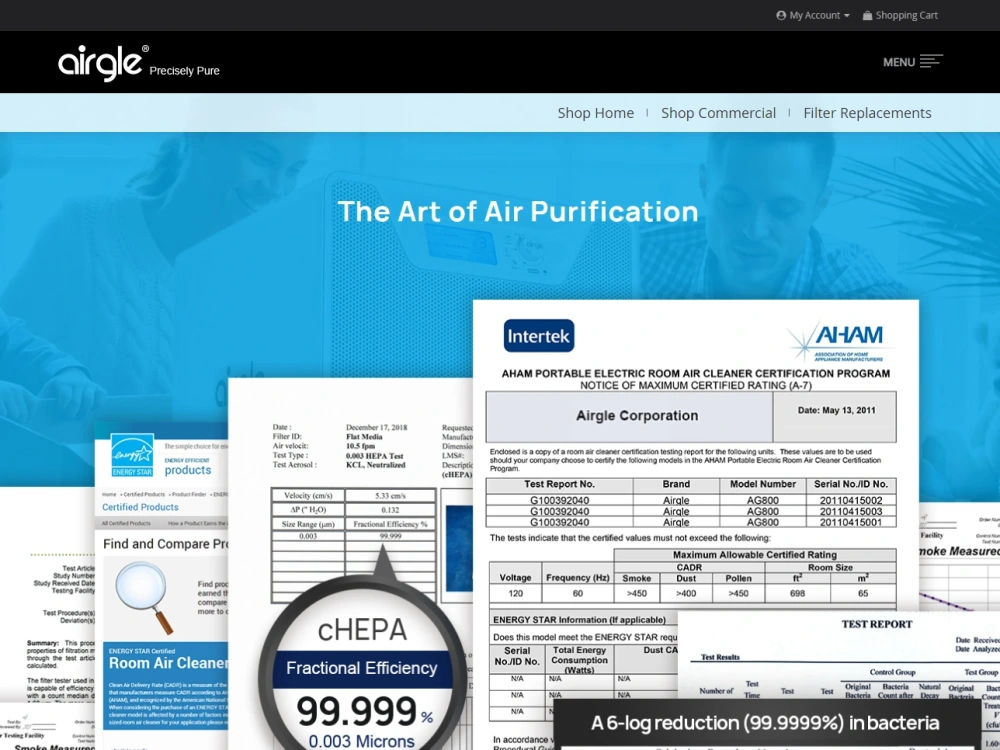Click '0.003 HEPA Test' test type

(375, 456)
